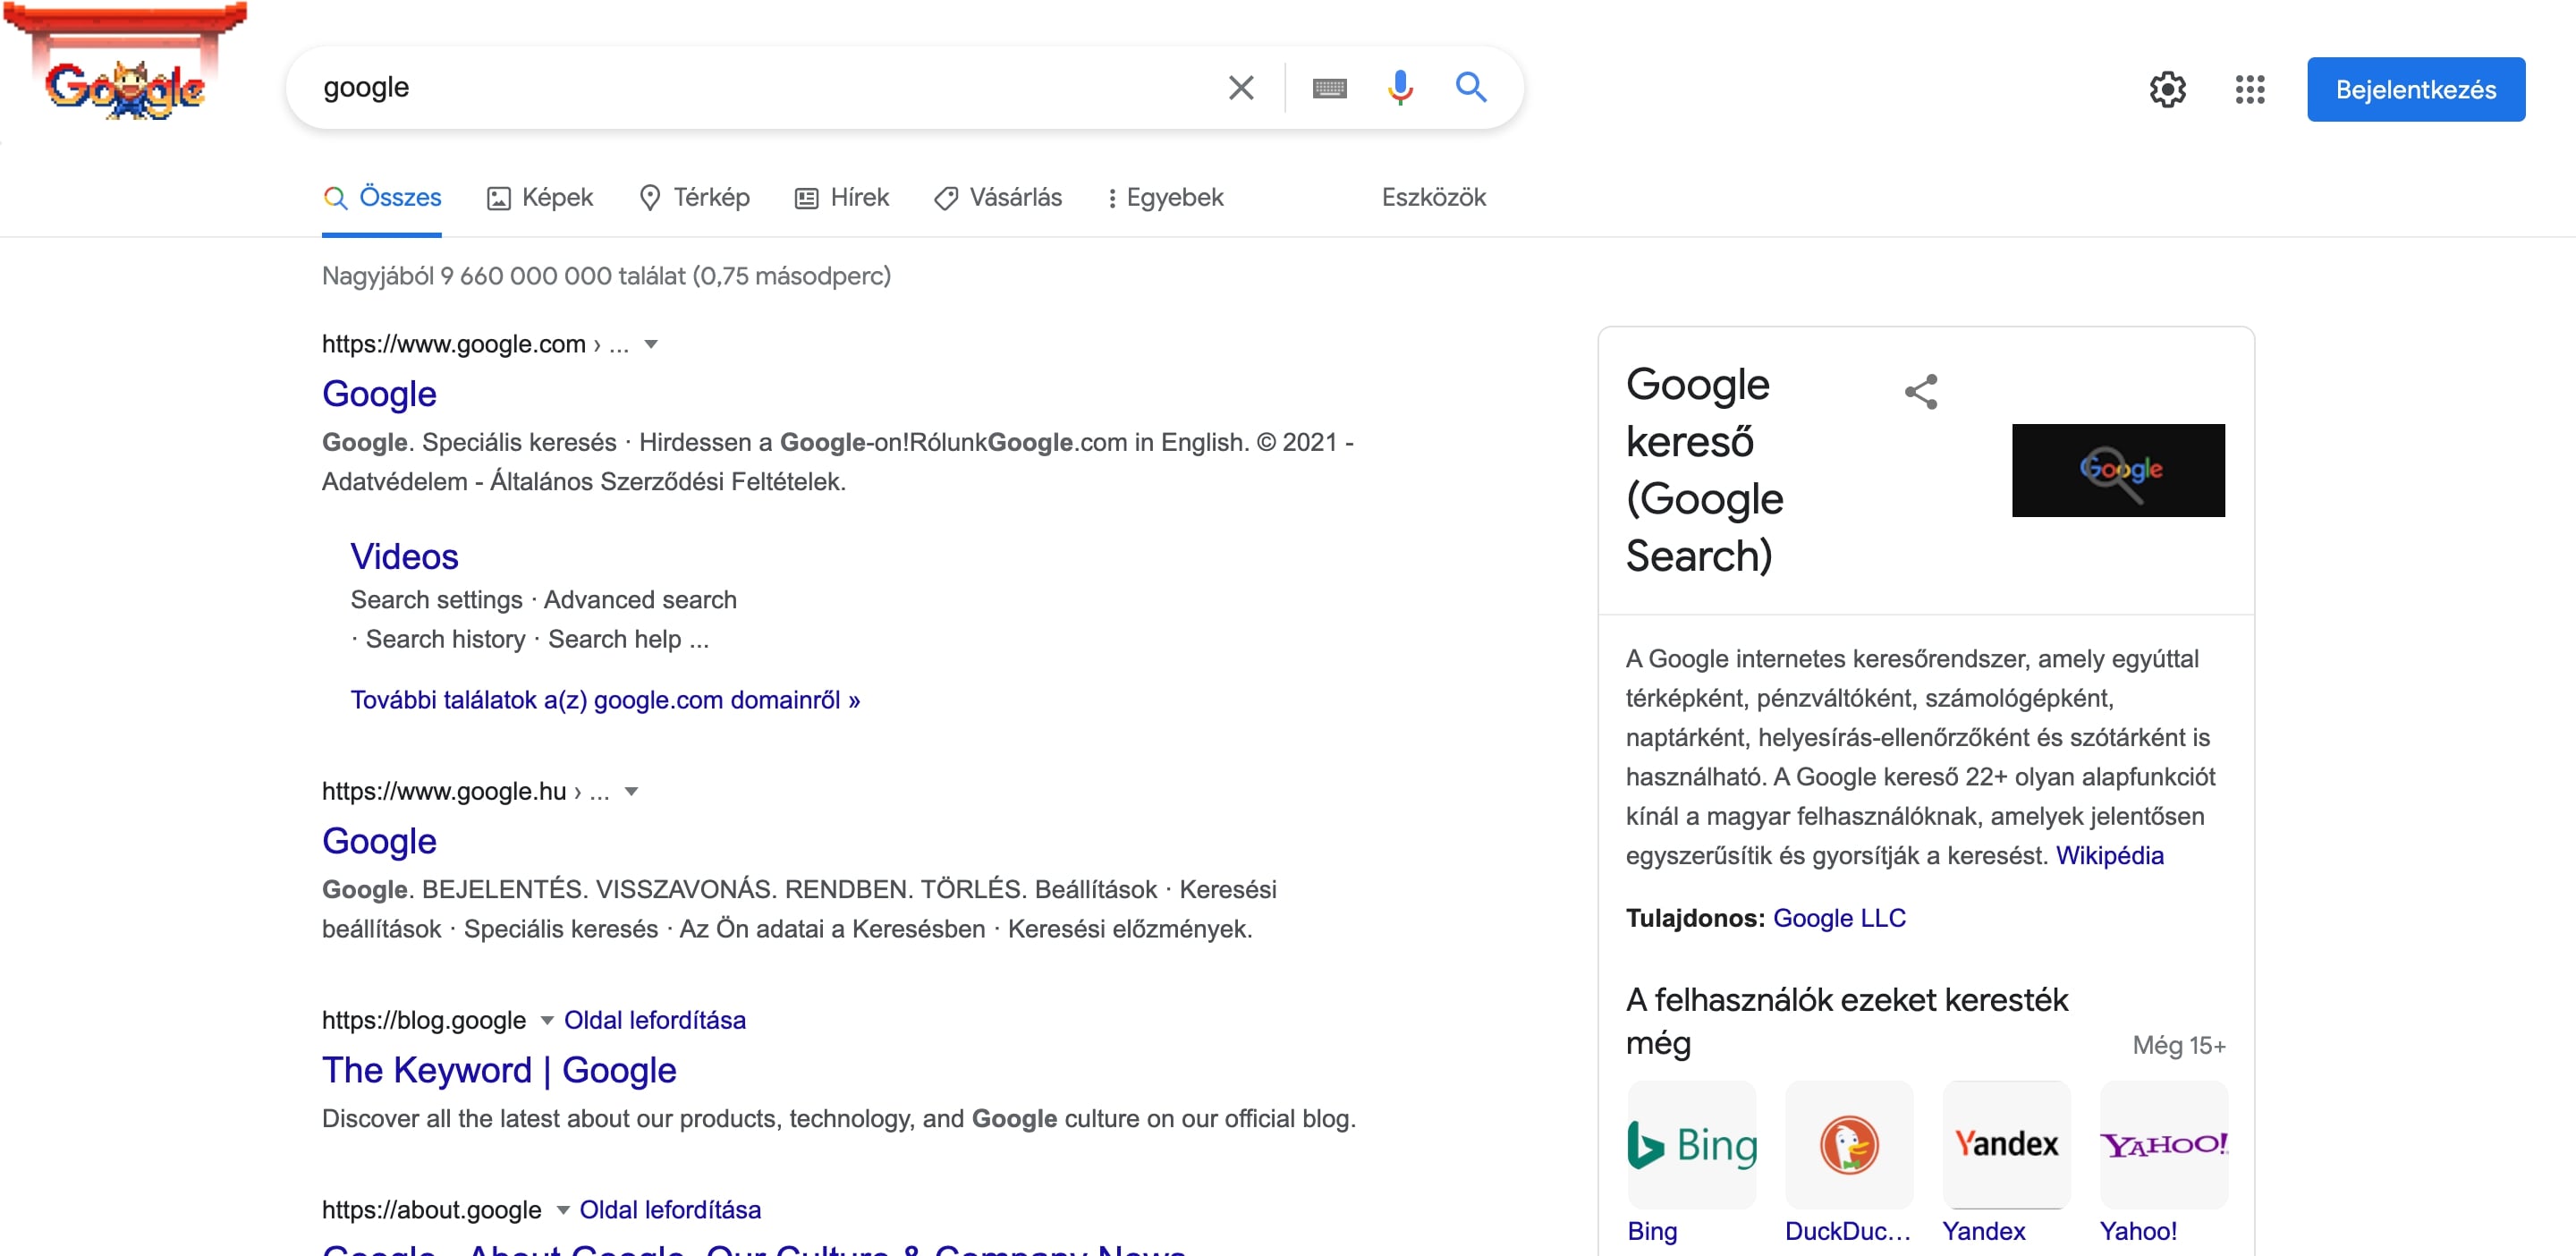Expand dropdown arrow next to www.google.com URL
This screenshot has height=1256, width=2576.
pyautogui.click(x=651, y=344)
